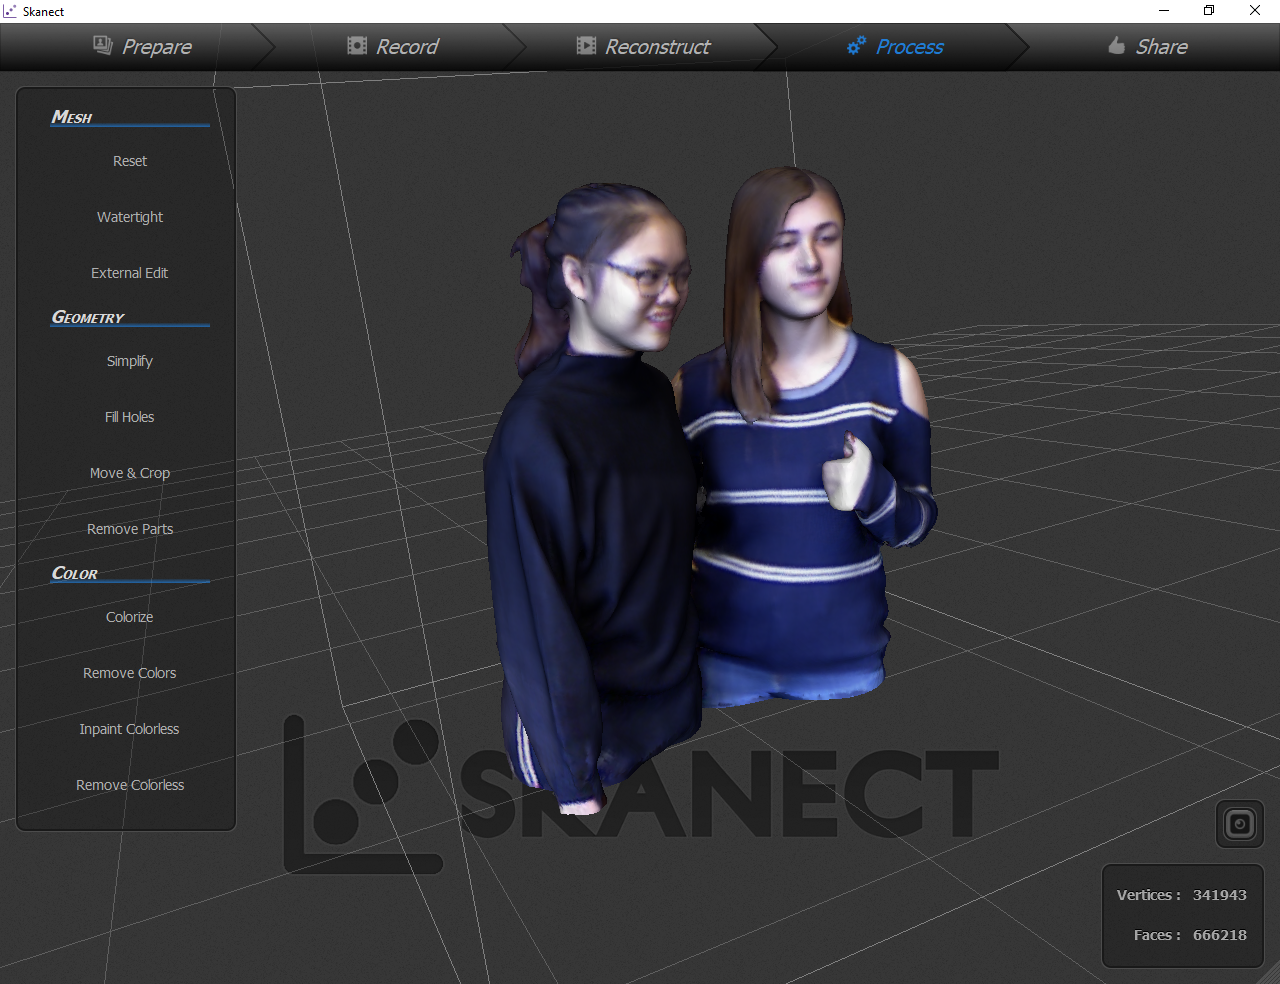Choose Watertight under Mesh
The image size is (1280, 984).
click(130, 217)
